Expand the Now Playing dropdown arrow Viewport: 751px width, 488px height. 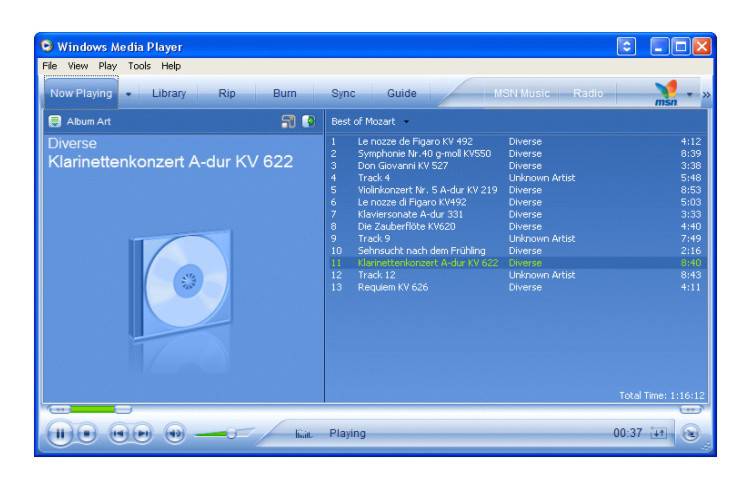[x=129, y=93]
